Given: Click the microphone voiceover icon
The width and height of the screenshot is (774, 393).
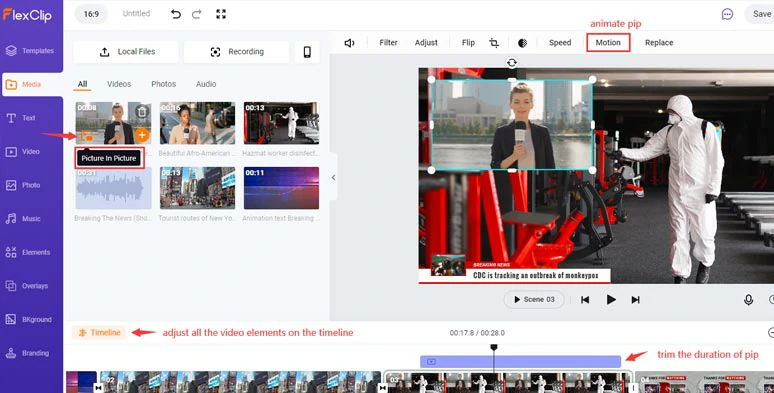Looking at the screenshot, I should pyautogui.click(x=748, y=300).
